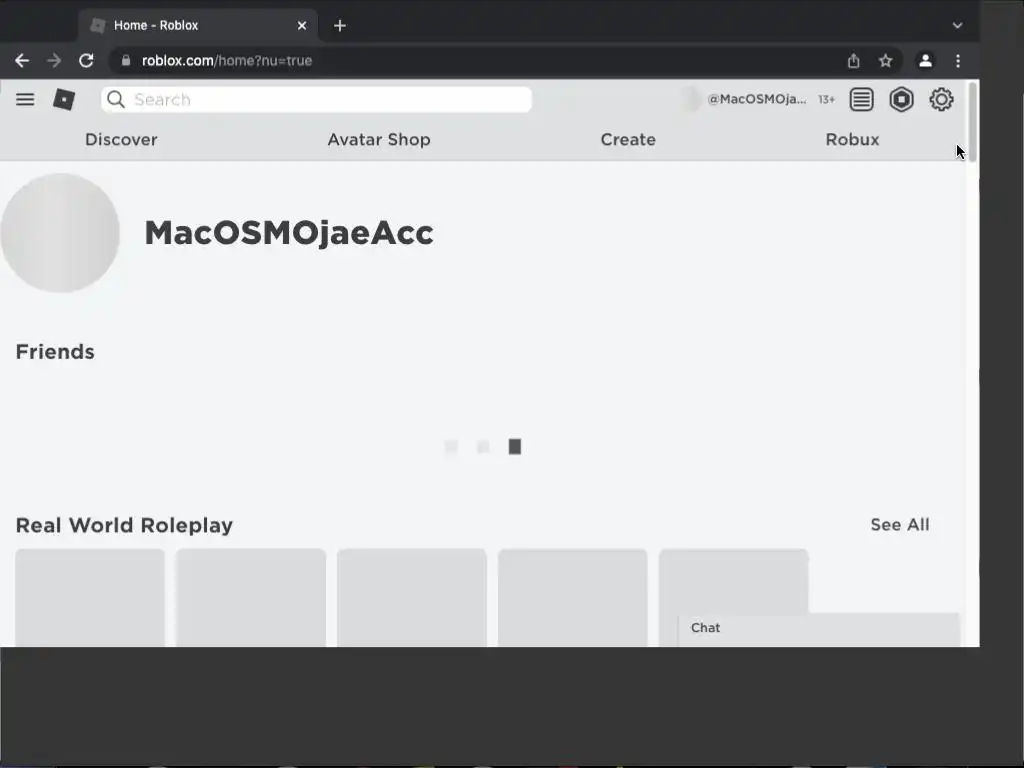Click the address bar URL
The image size is (1024, 768).
click(227, 61)
